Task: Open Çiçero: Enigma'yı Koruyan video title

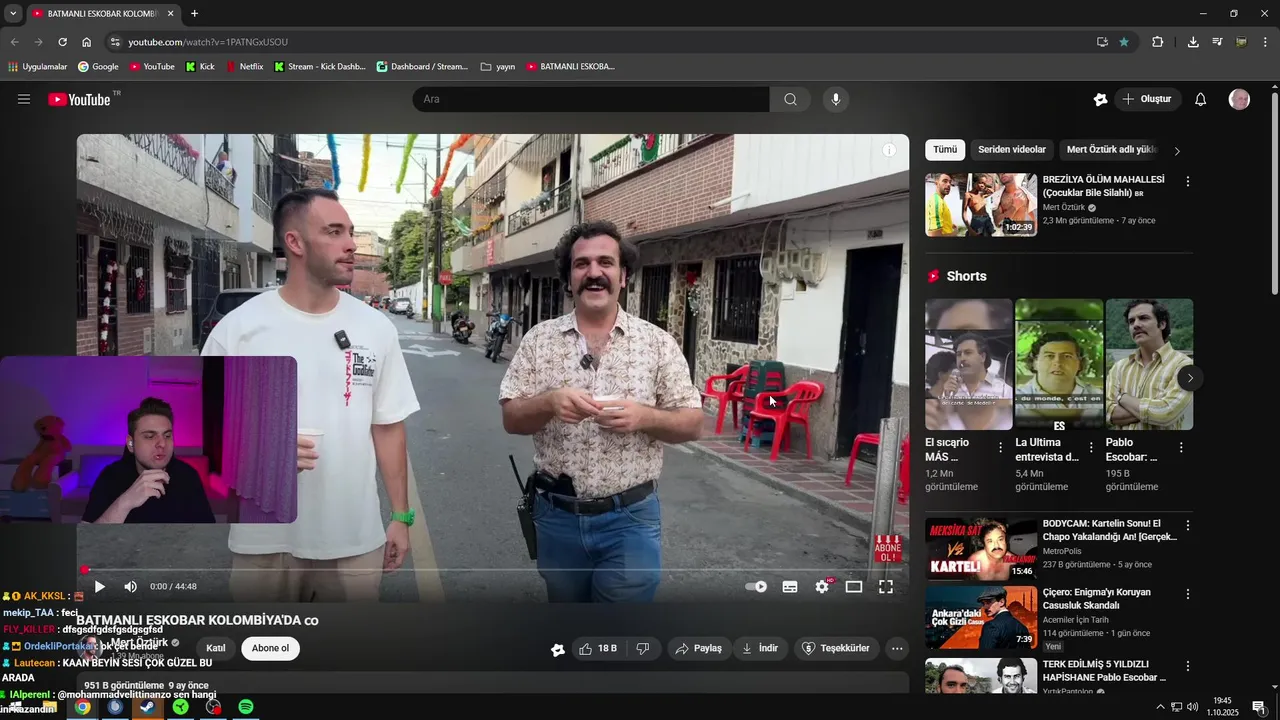Action: click(x=1097, y=599)
